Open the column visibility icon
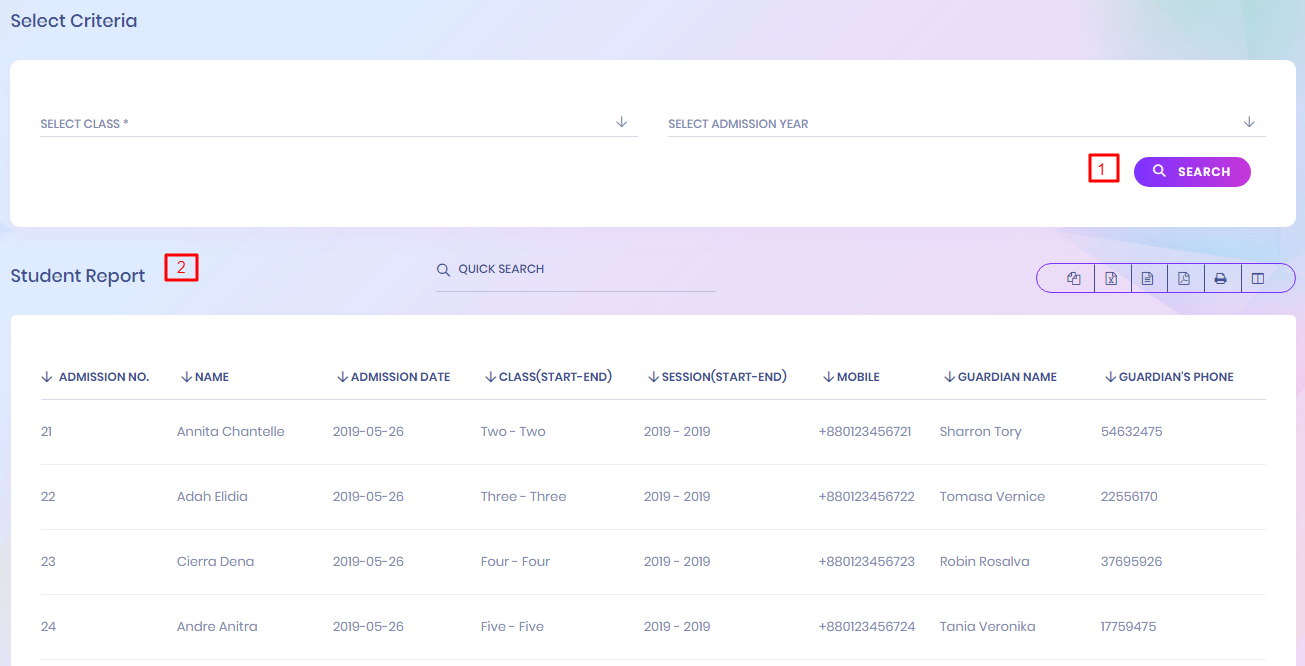 [x=1258, y=279]
